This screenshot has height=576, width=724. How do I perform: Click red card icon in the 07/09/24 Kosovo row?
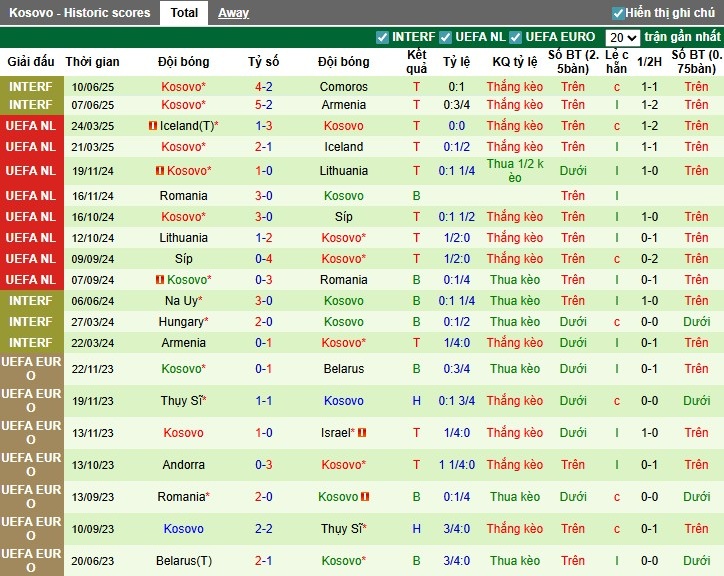159,280
